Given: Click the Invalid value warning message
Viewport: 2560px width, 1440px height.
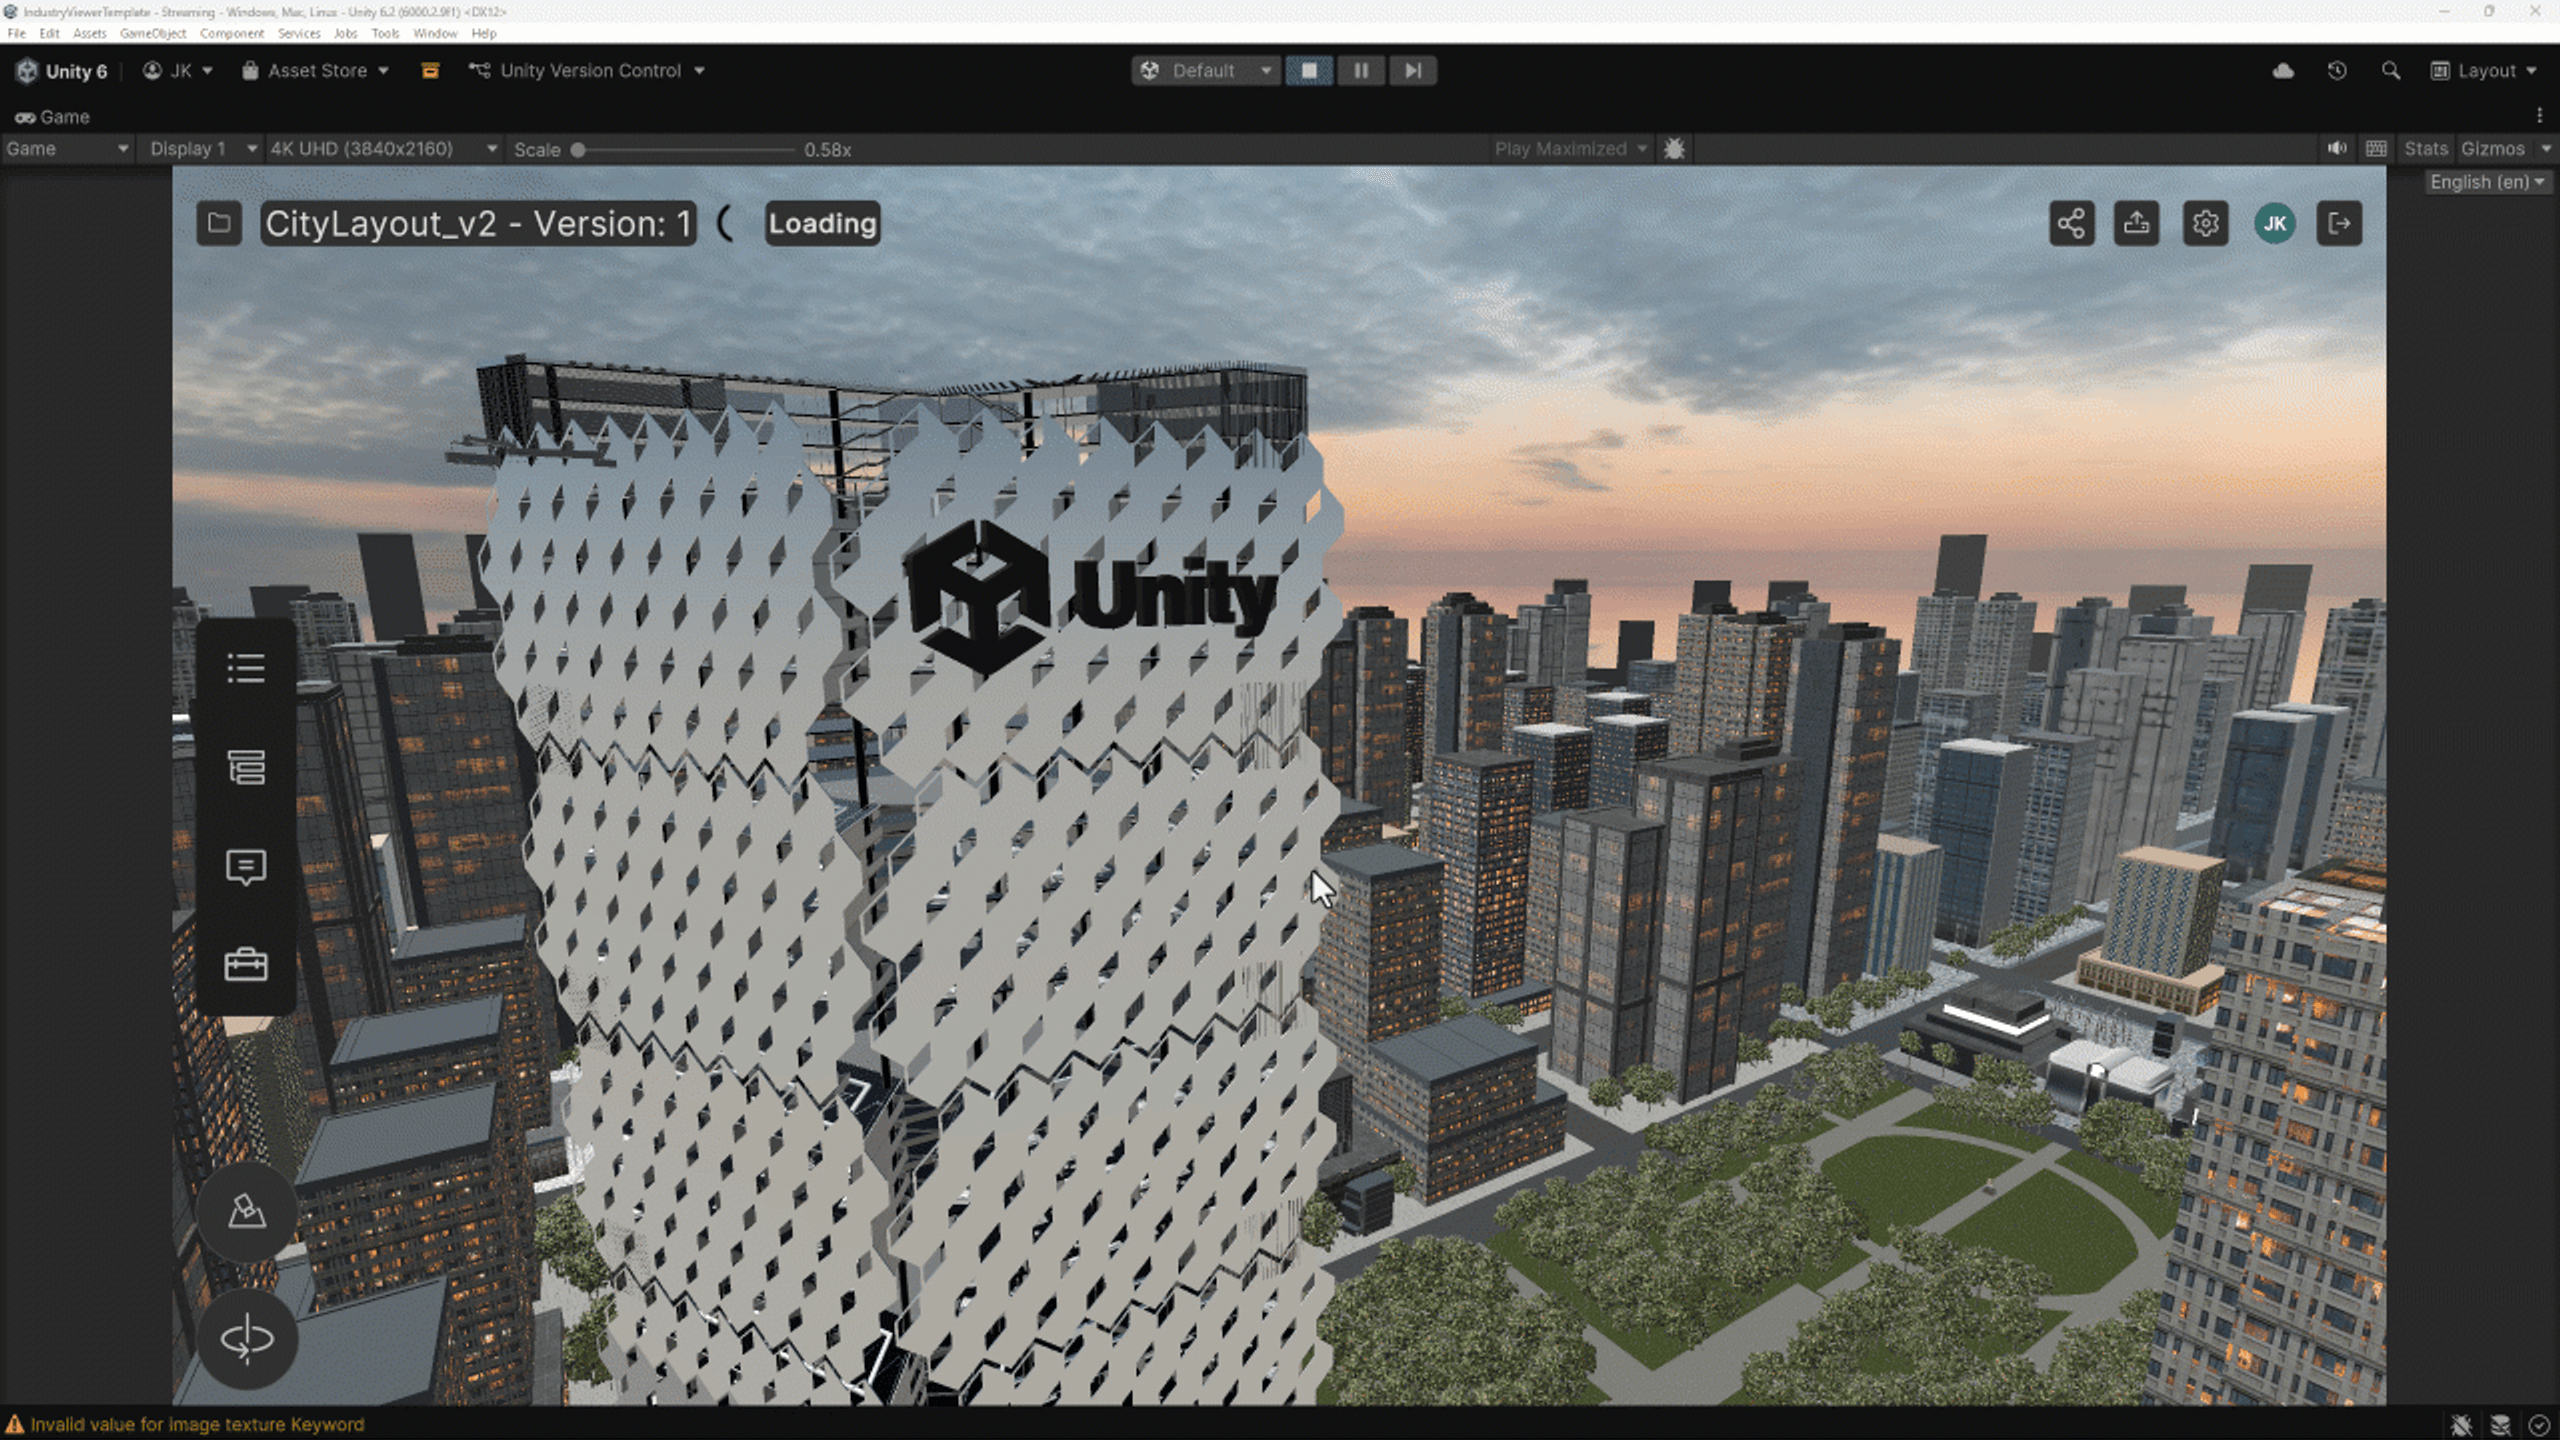Looking at the screenshot, I should click(x=197, y=1424).
